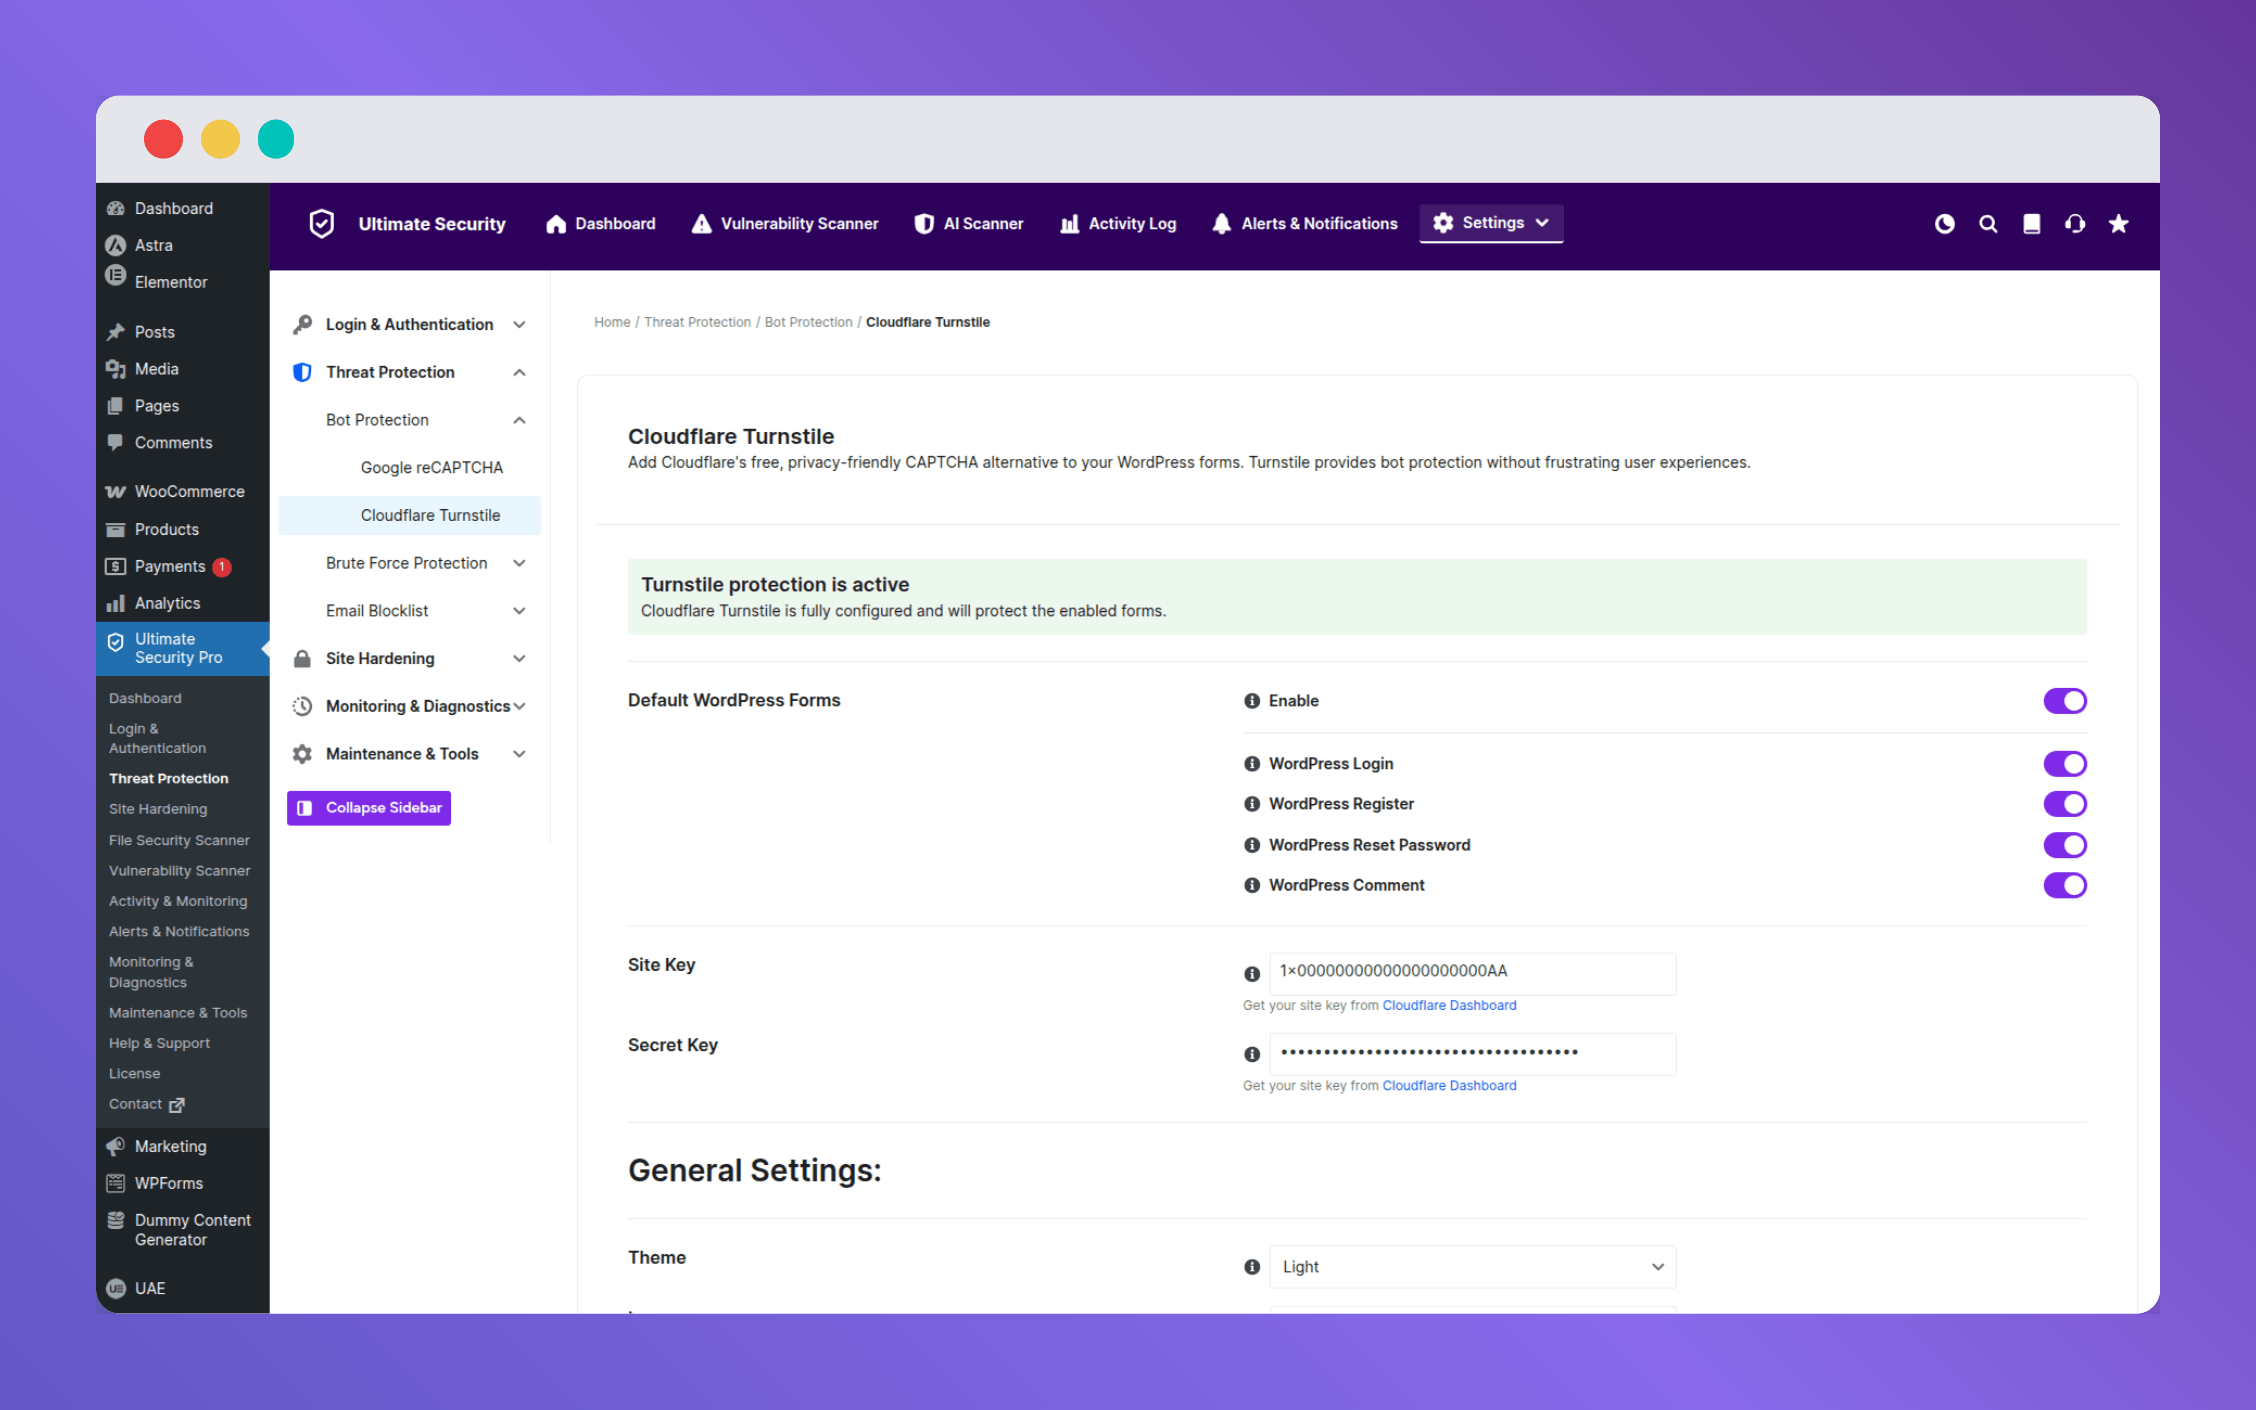
Task: Open the Settings dropdown in top nav
Action: (1490, 223)
